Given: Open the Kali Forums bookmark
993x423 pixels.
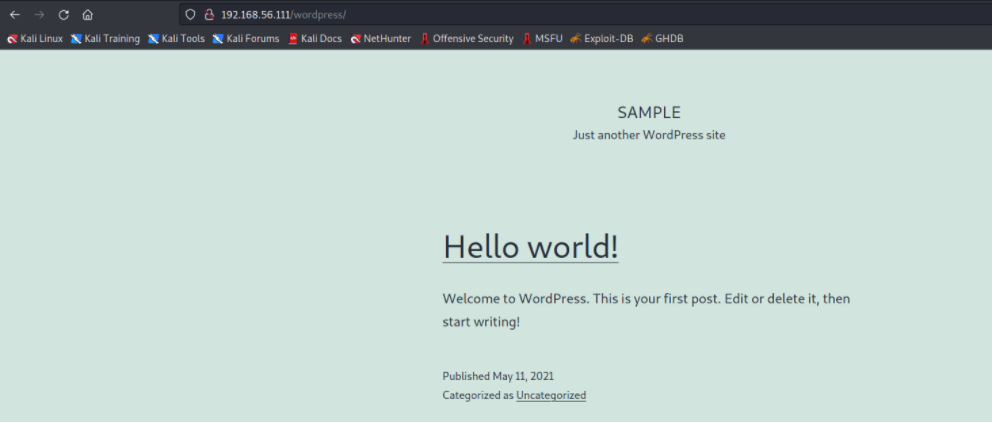Looking at the screenshot, I should point(246,39).
